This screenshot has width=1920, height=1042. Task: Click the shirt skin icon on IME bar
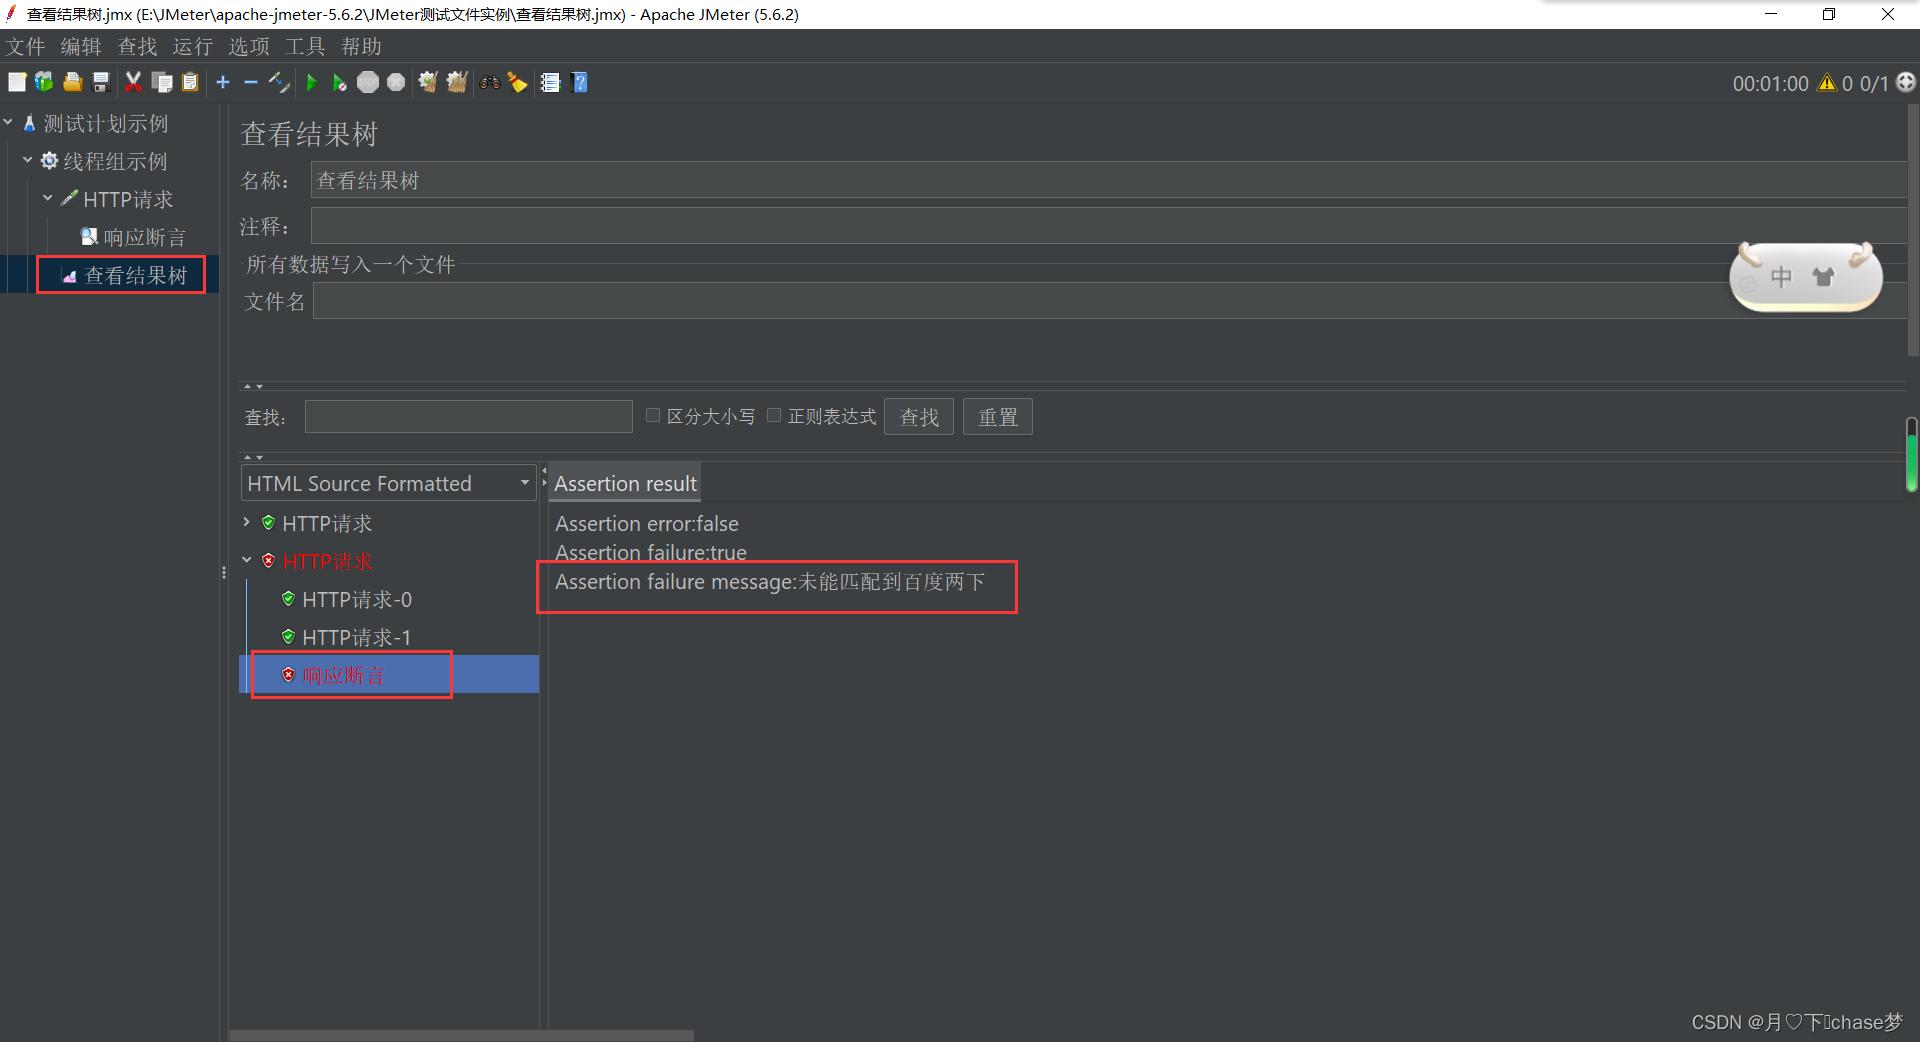[x=1823, y=277]
